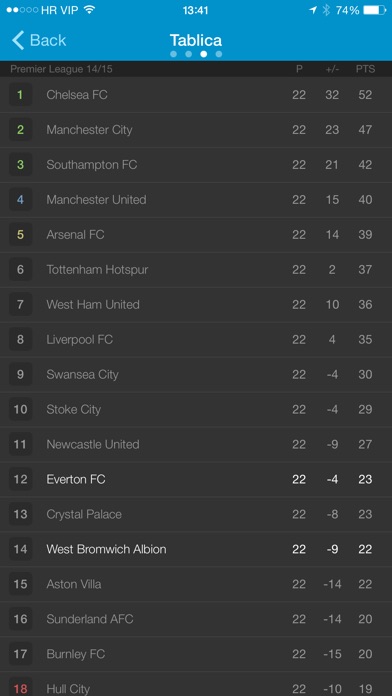Tap the +/- column header

coord(332,69)
